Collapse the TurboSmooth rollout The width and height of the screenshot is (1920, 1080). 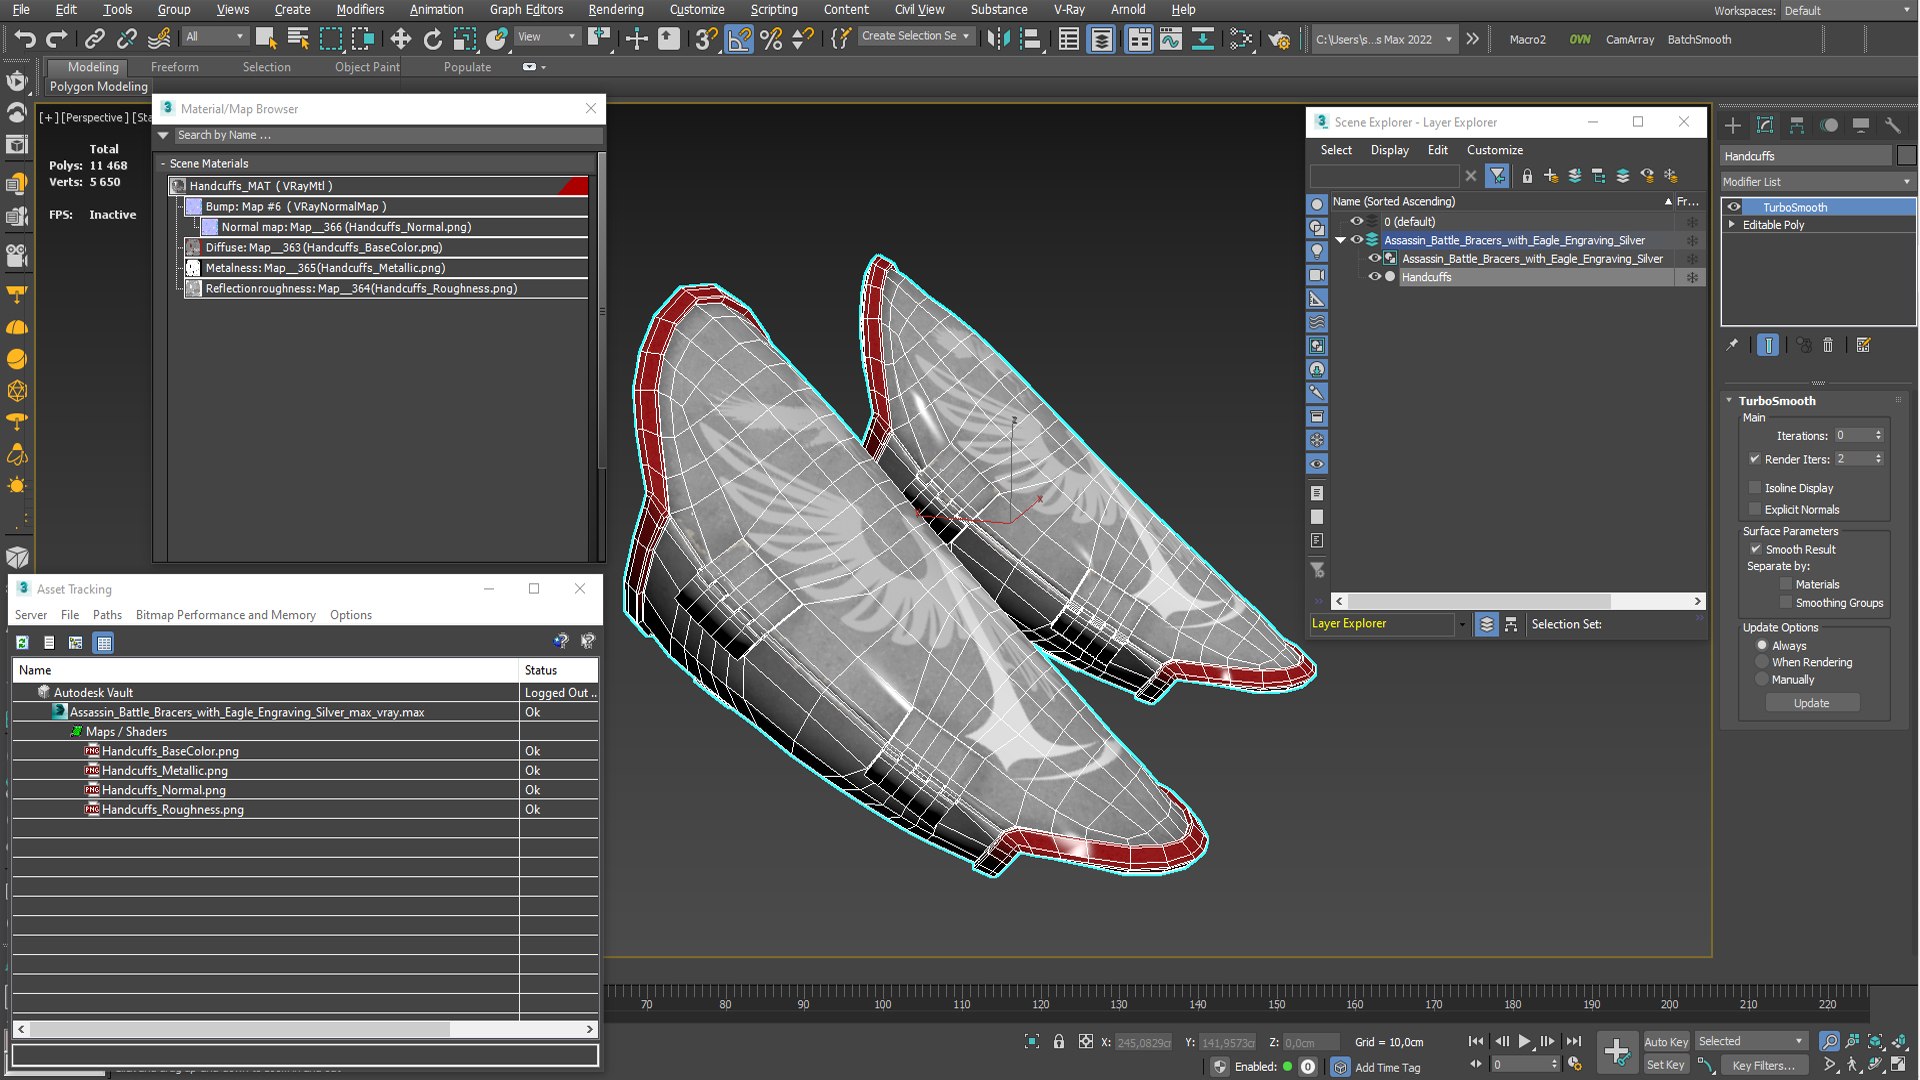[1729, 400]
